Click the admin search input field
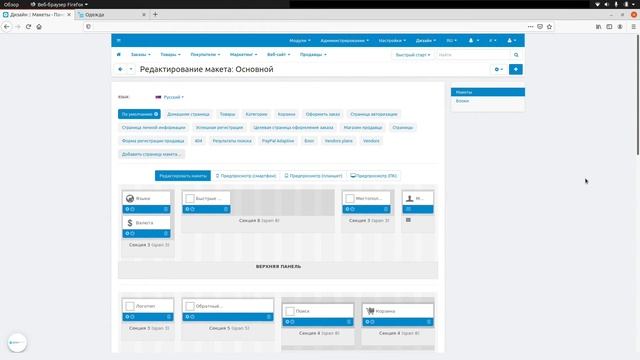This screenshot has width=640, height=360. pos(473,55)
